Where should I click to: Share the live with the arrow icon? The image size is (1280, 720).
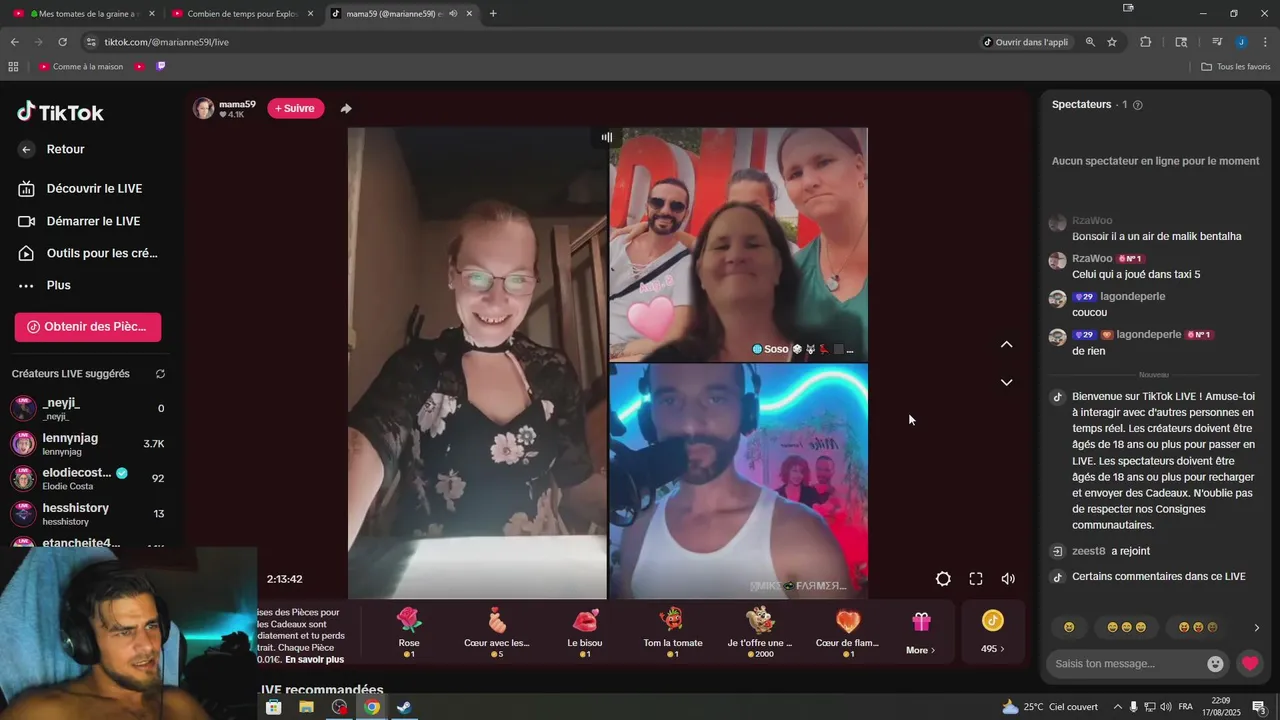coord(346,108)
